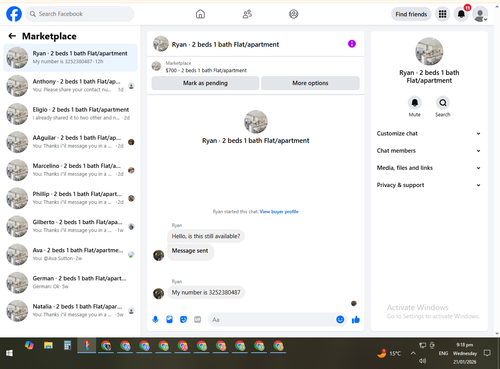Viewport: 500px width, 369px height.
Task: Click the Mark as pending button
Action: 205,83
